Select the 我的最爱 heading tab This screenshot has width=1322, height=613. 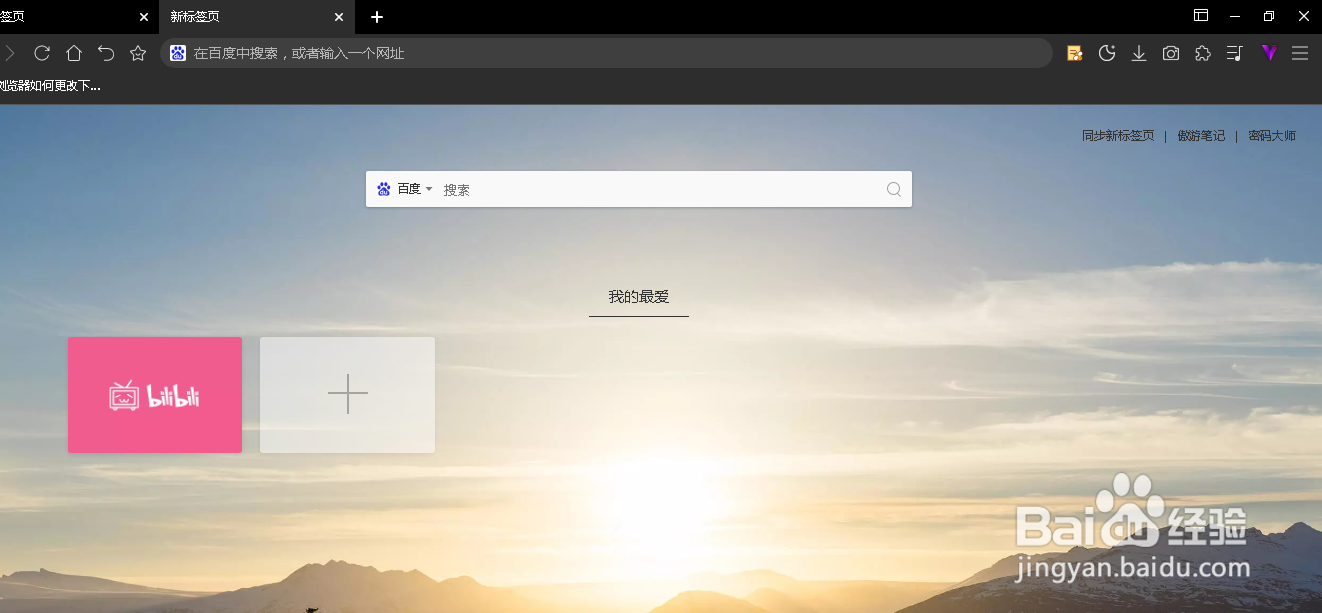639,297
